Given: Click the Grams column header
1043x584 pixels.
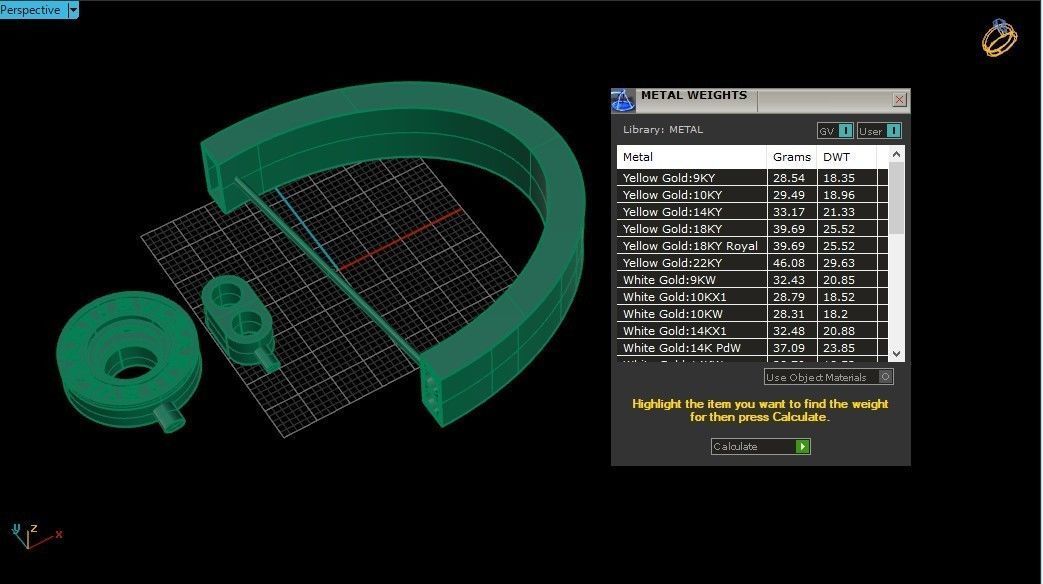Looking at the screenshot, I should 792,157.
